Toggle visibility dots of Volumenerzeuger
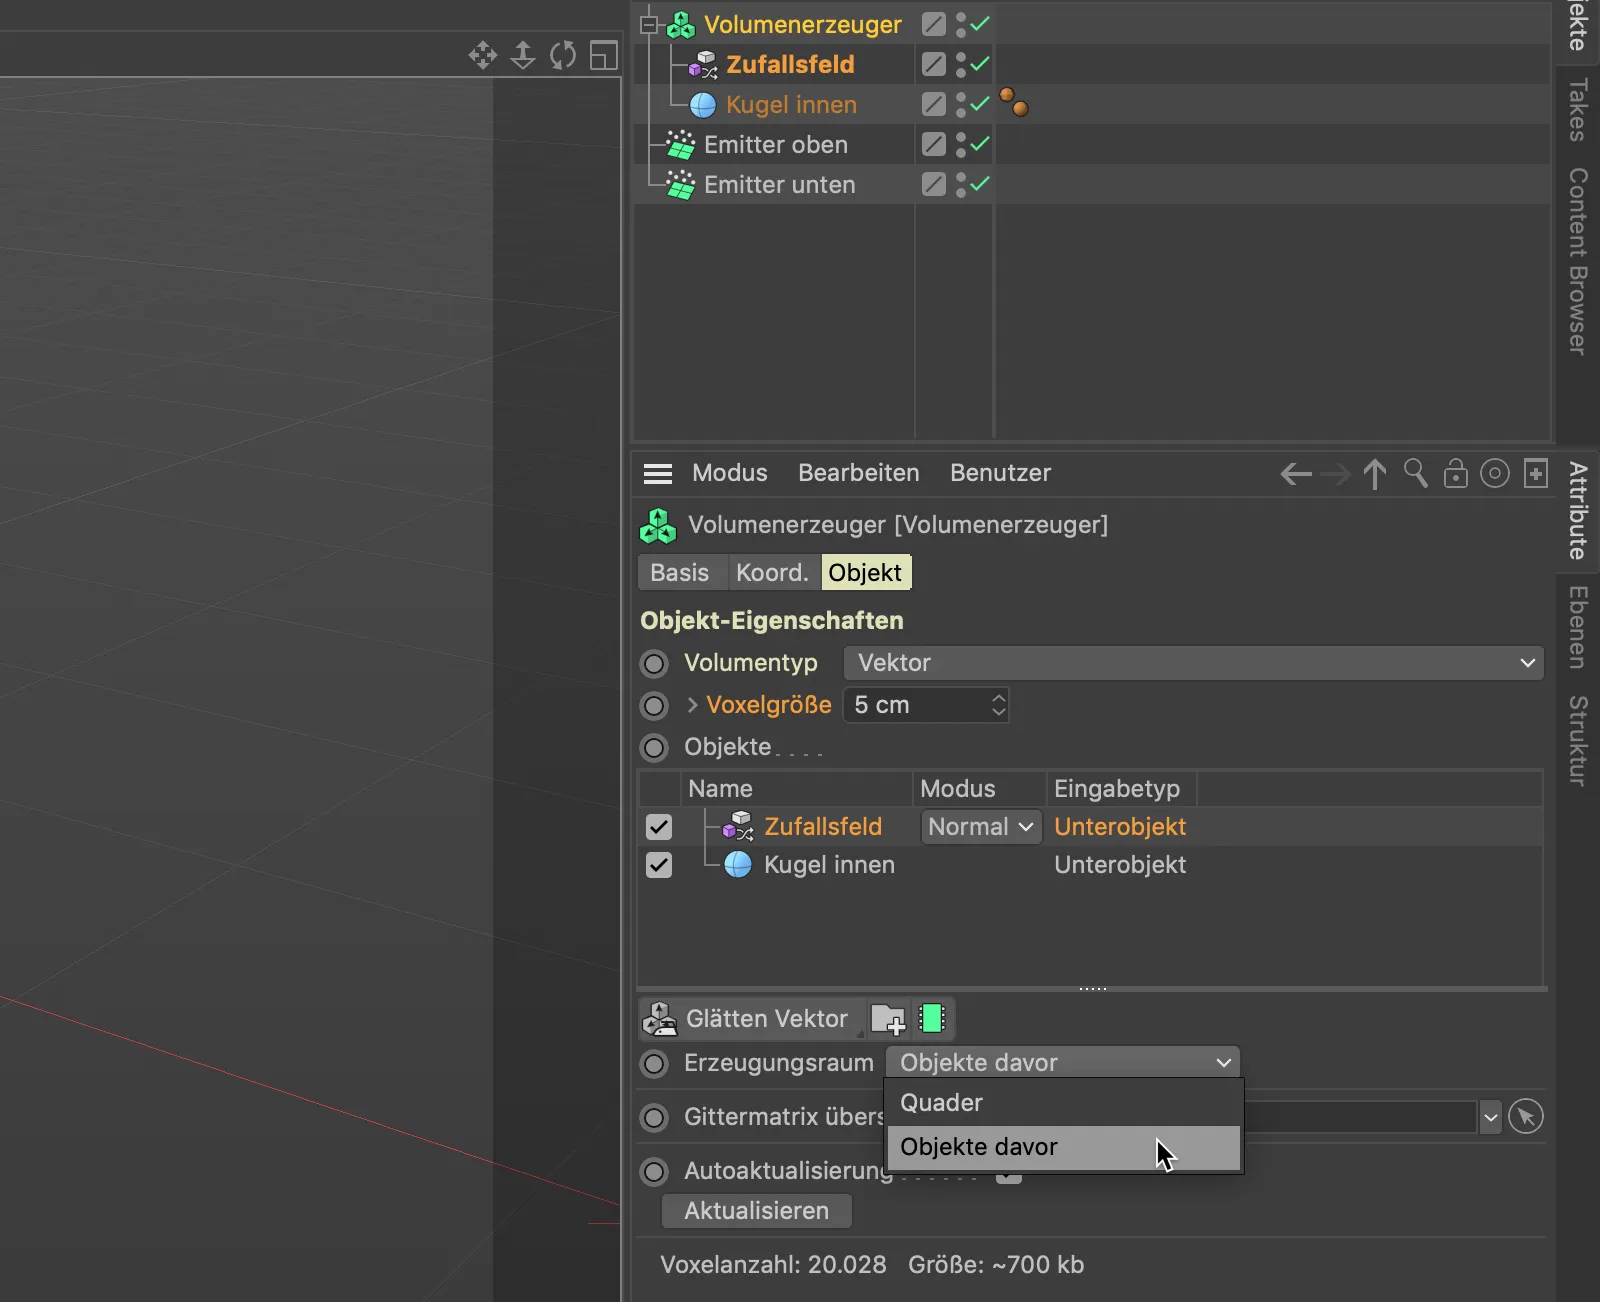The height and width of the screenshot is (1302, 1600). 961,25
